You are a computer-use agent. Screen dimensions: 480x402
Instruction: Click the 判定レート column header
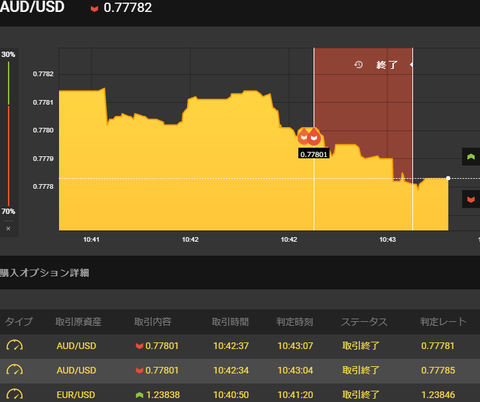click(443, 322)
